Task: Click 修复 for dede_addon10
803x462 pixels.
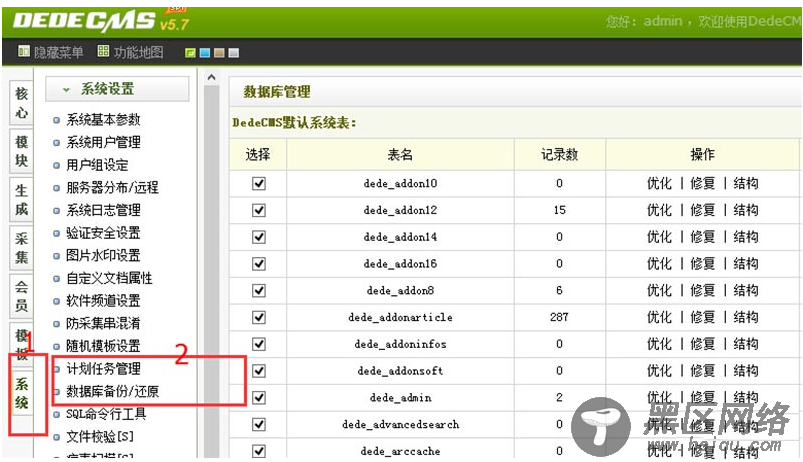Action: click(x=703, y=183)
